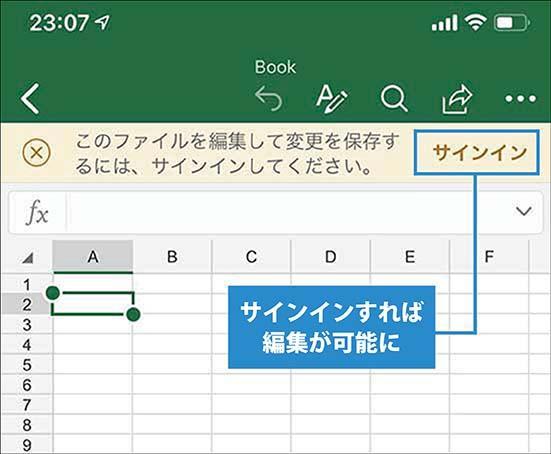Open the search magnifier
This screenshot has height=454, width=551.
click(x=394, y=99)
